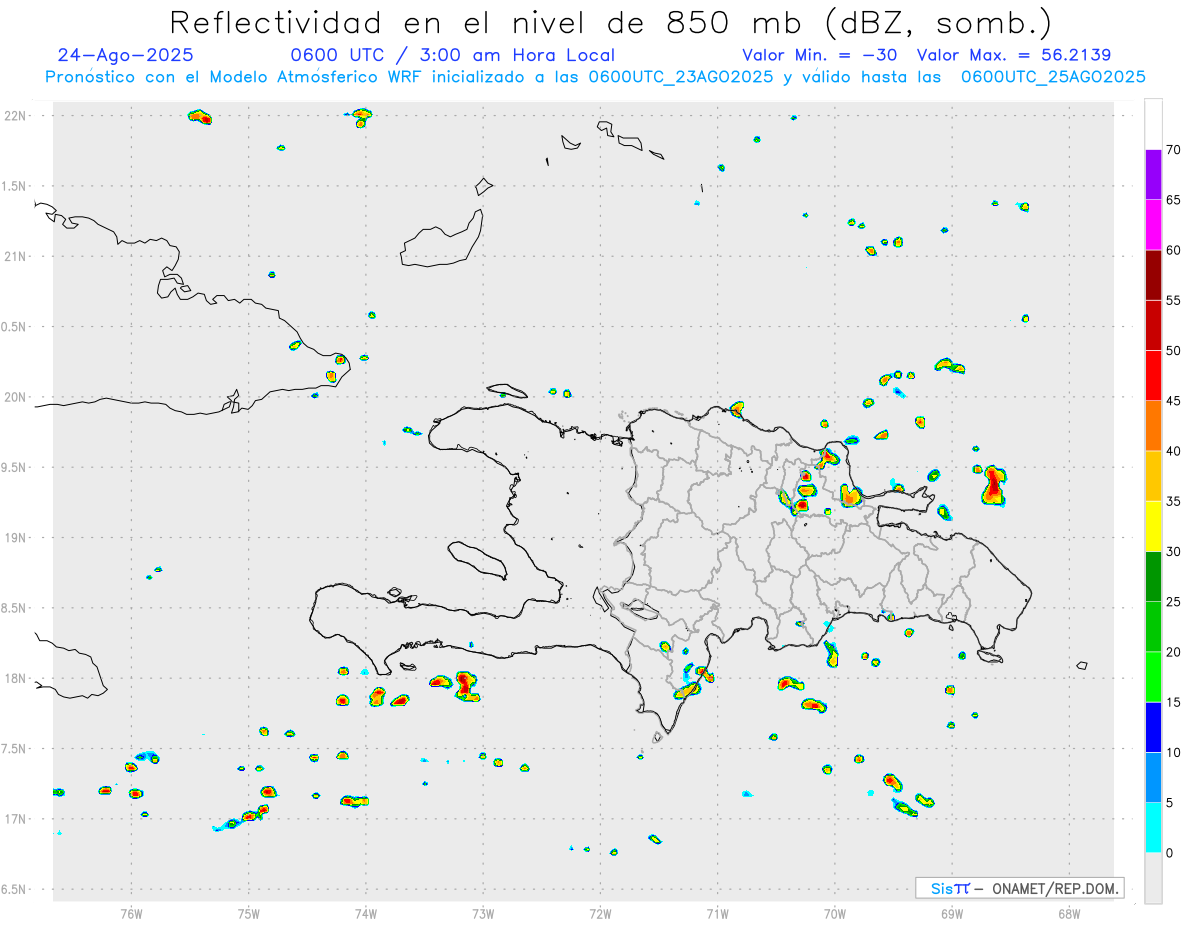The width and height of the screenshot is (1200, 927).
Task: Click the 21N latitude label
Action: pos(16,256)
